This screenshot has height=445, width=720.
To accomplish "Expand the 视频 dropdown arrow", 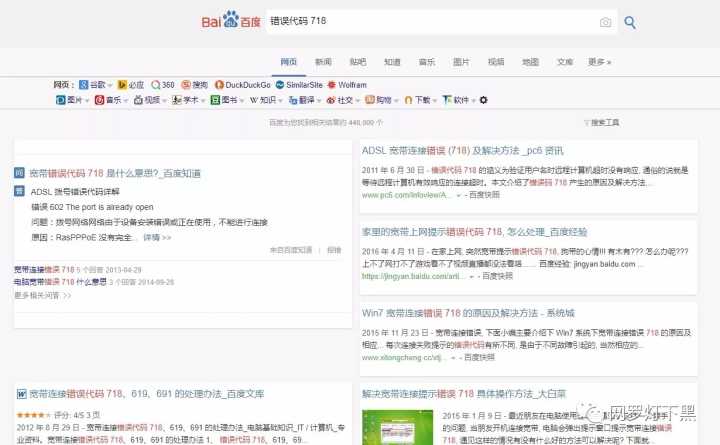I will point(164,100).
